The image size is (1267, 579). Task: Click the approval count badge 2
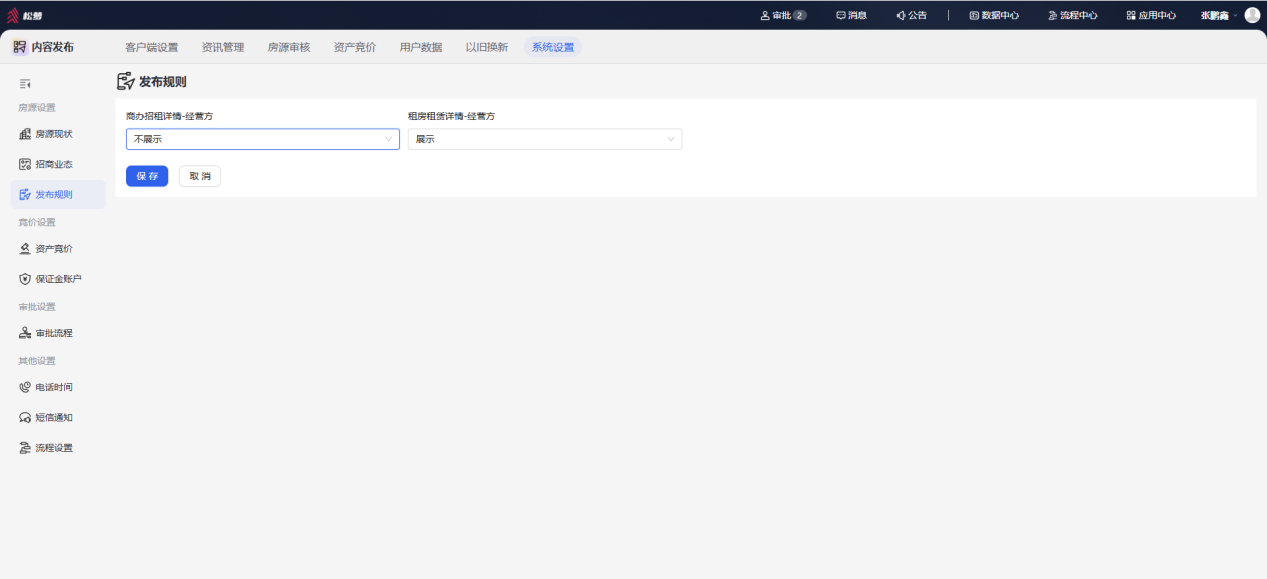pyautogui.click(x=800, y=15)
